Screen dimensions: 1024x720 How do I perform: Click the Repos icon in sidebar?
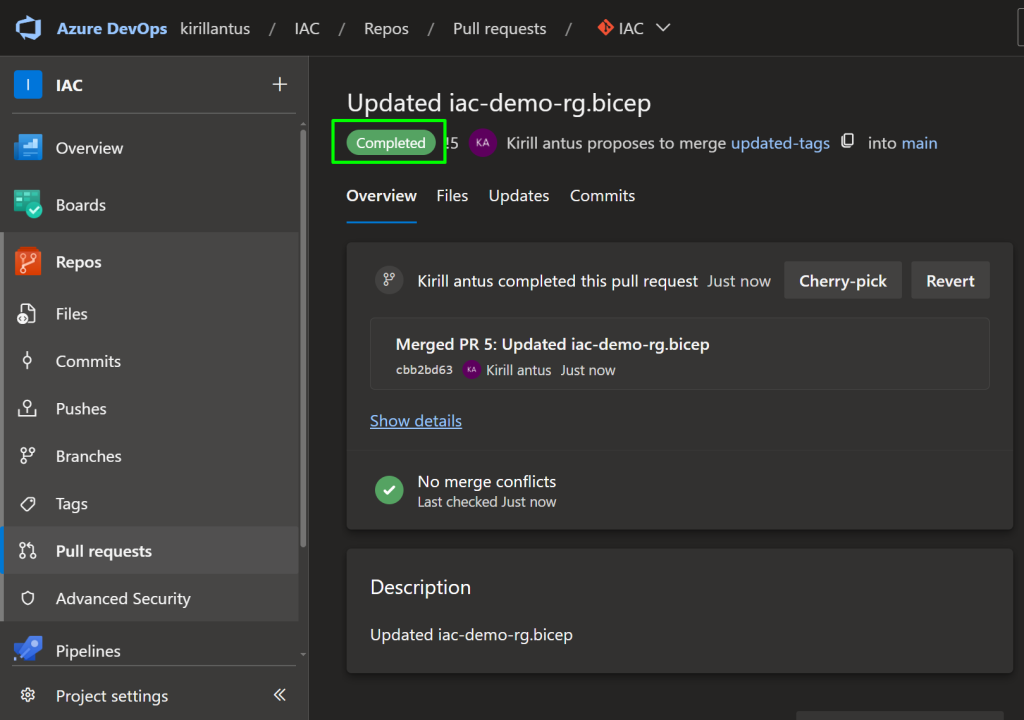(28, 262)
